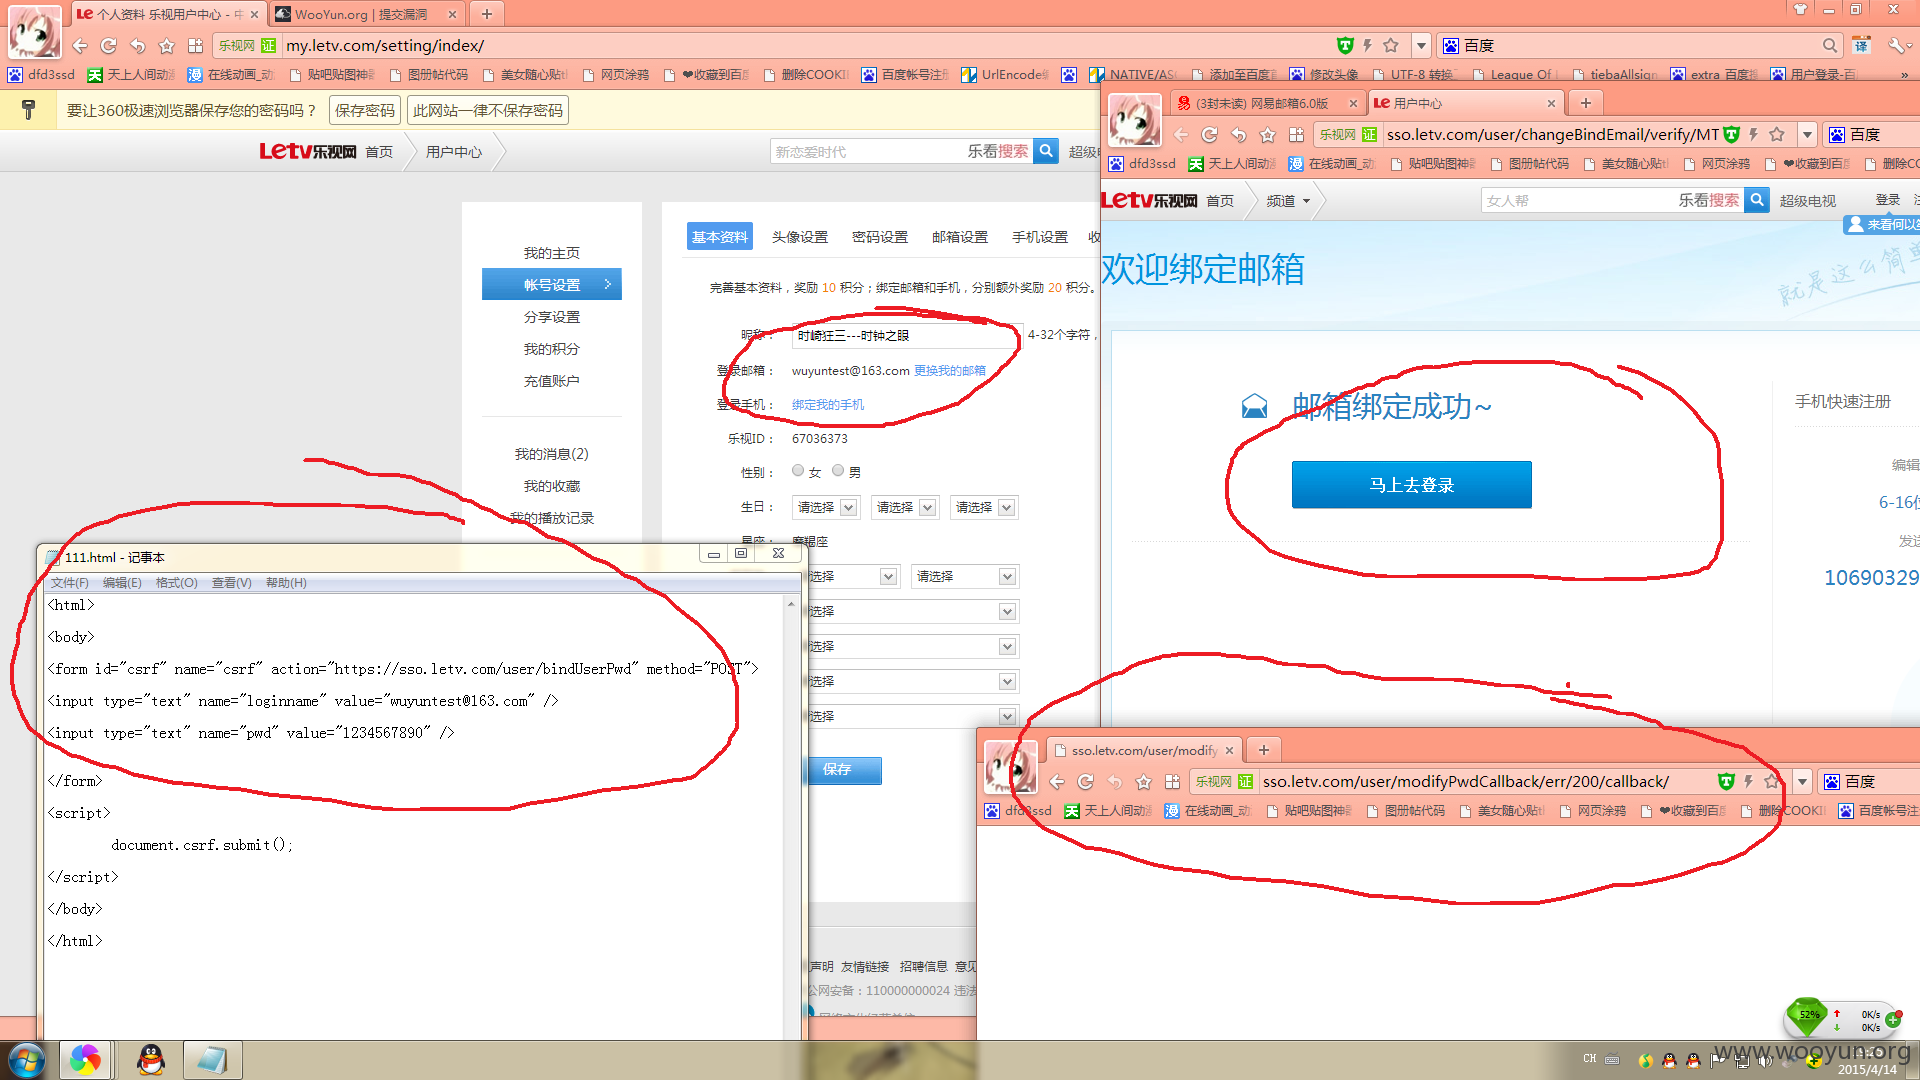
Task: Open grid apps icon in main browser toolbar
Action: (x=196, y=46)
